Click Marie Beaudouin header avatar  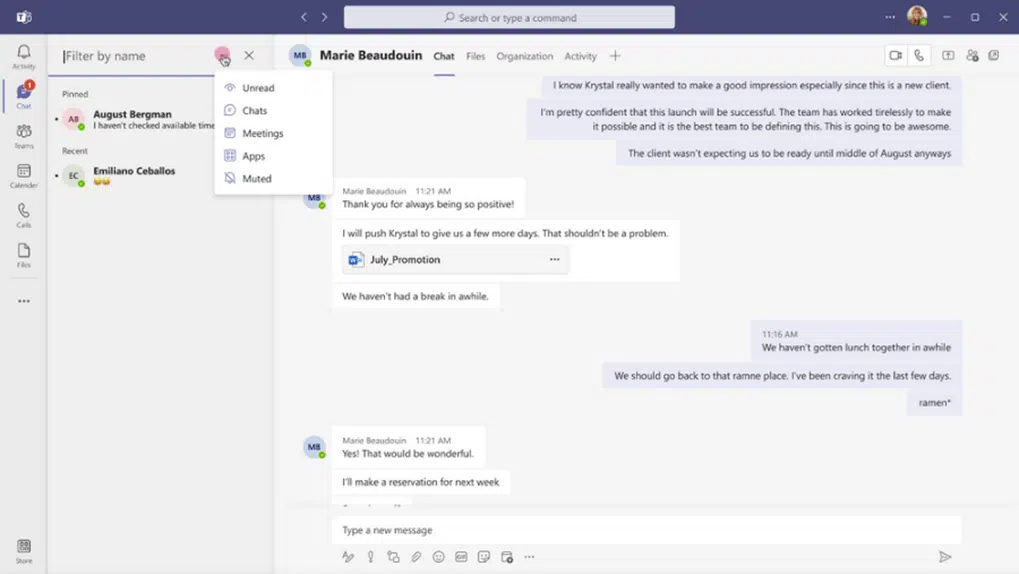pos(300,55)
